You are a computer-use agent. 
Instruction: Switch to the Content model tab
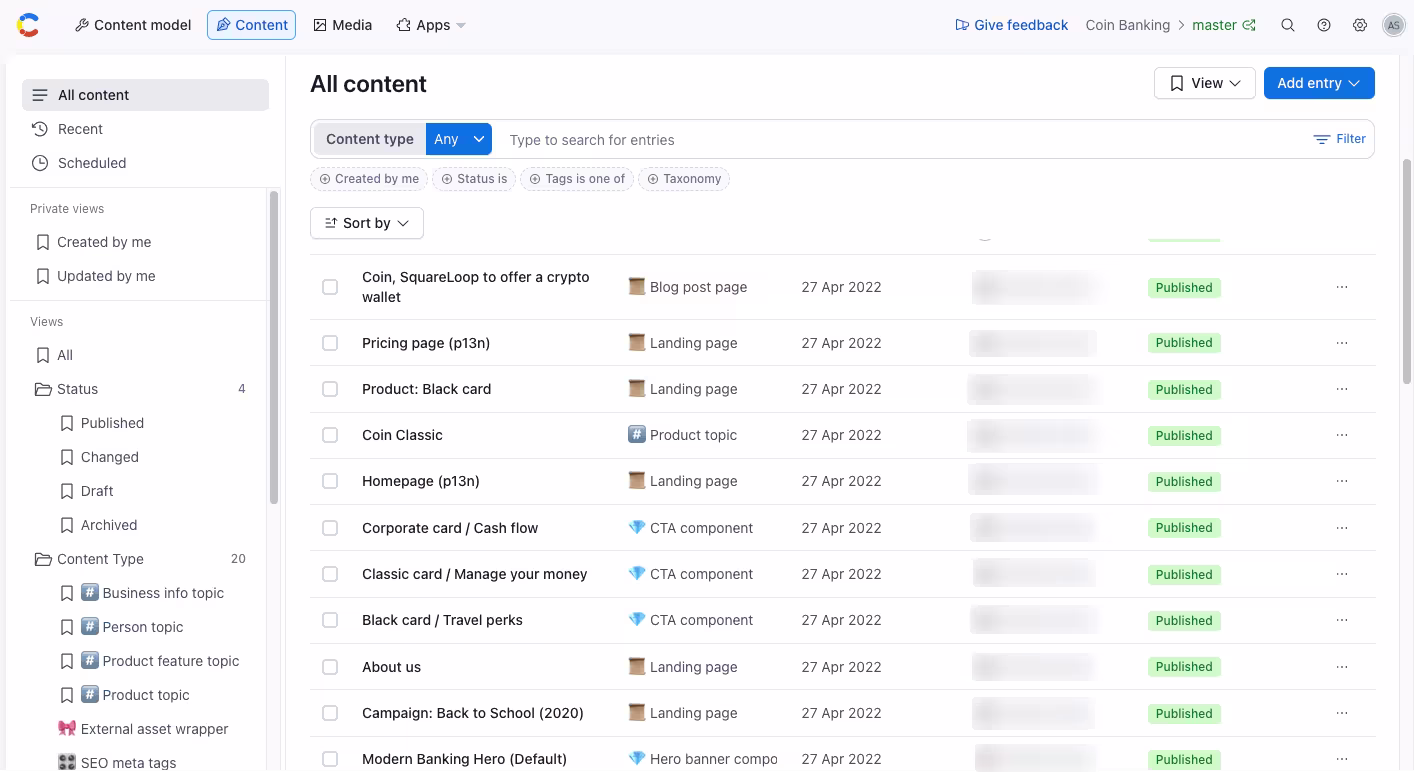click(x=133, y=25)
